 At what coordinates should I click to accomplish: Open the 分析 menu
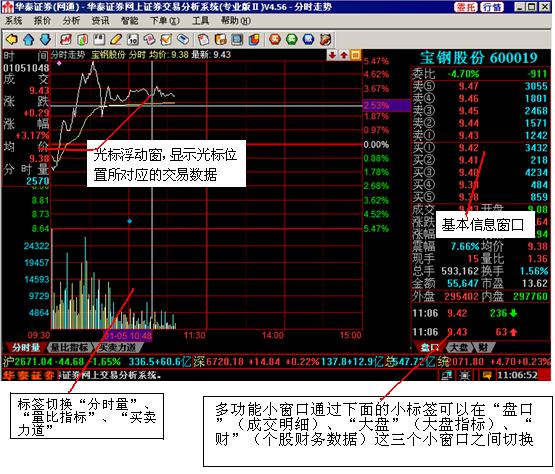71,21
